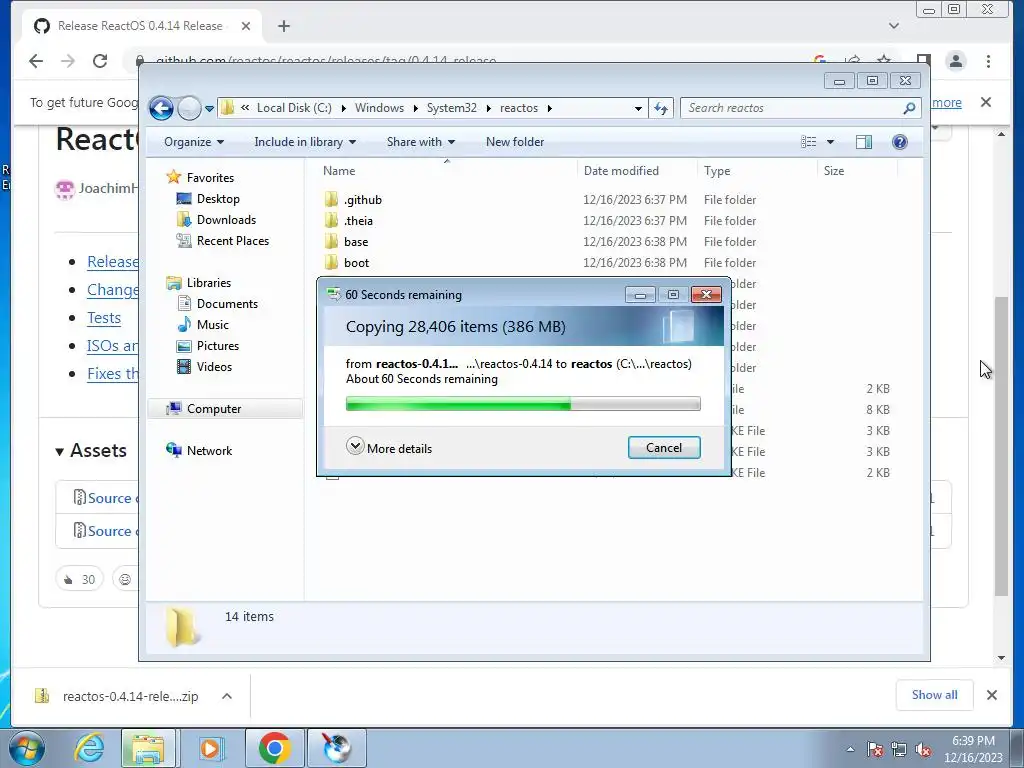Open the Share with menu
1024x768 pixels.
[x=421, y=142]
